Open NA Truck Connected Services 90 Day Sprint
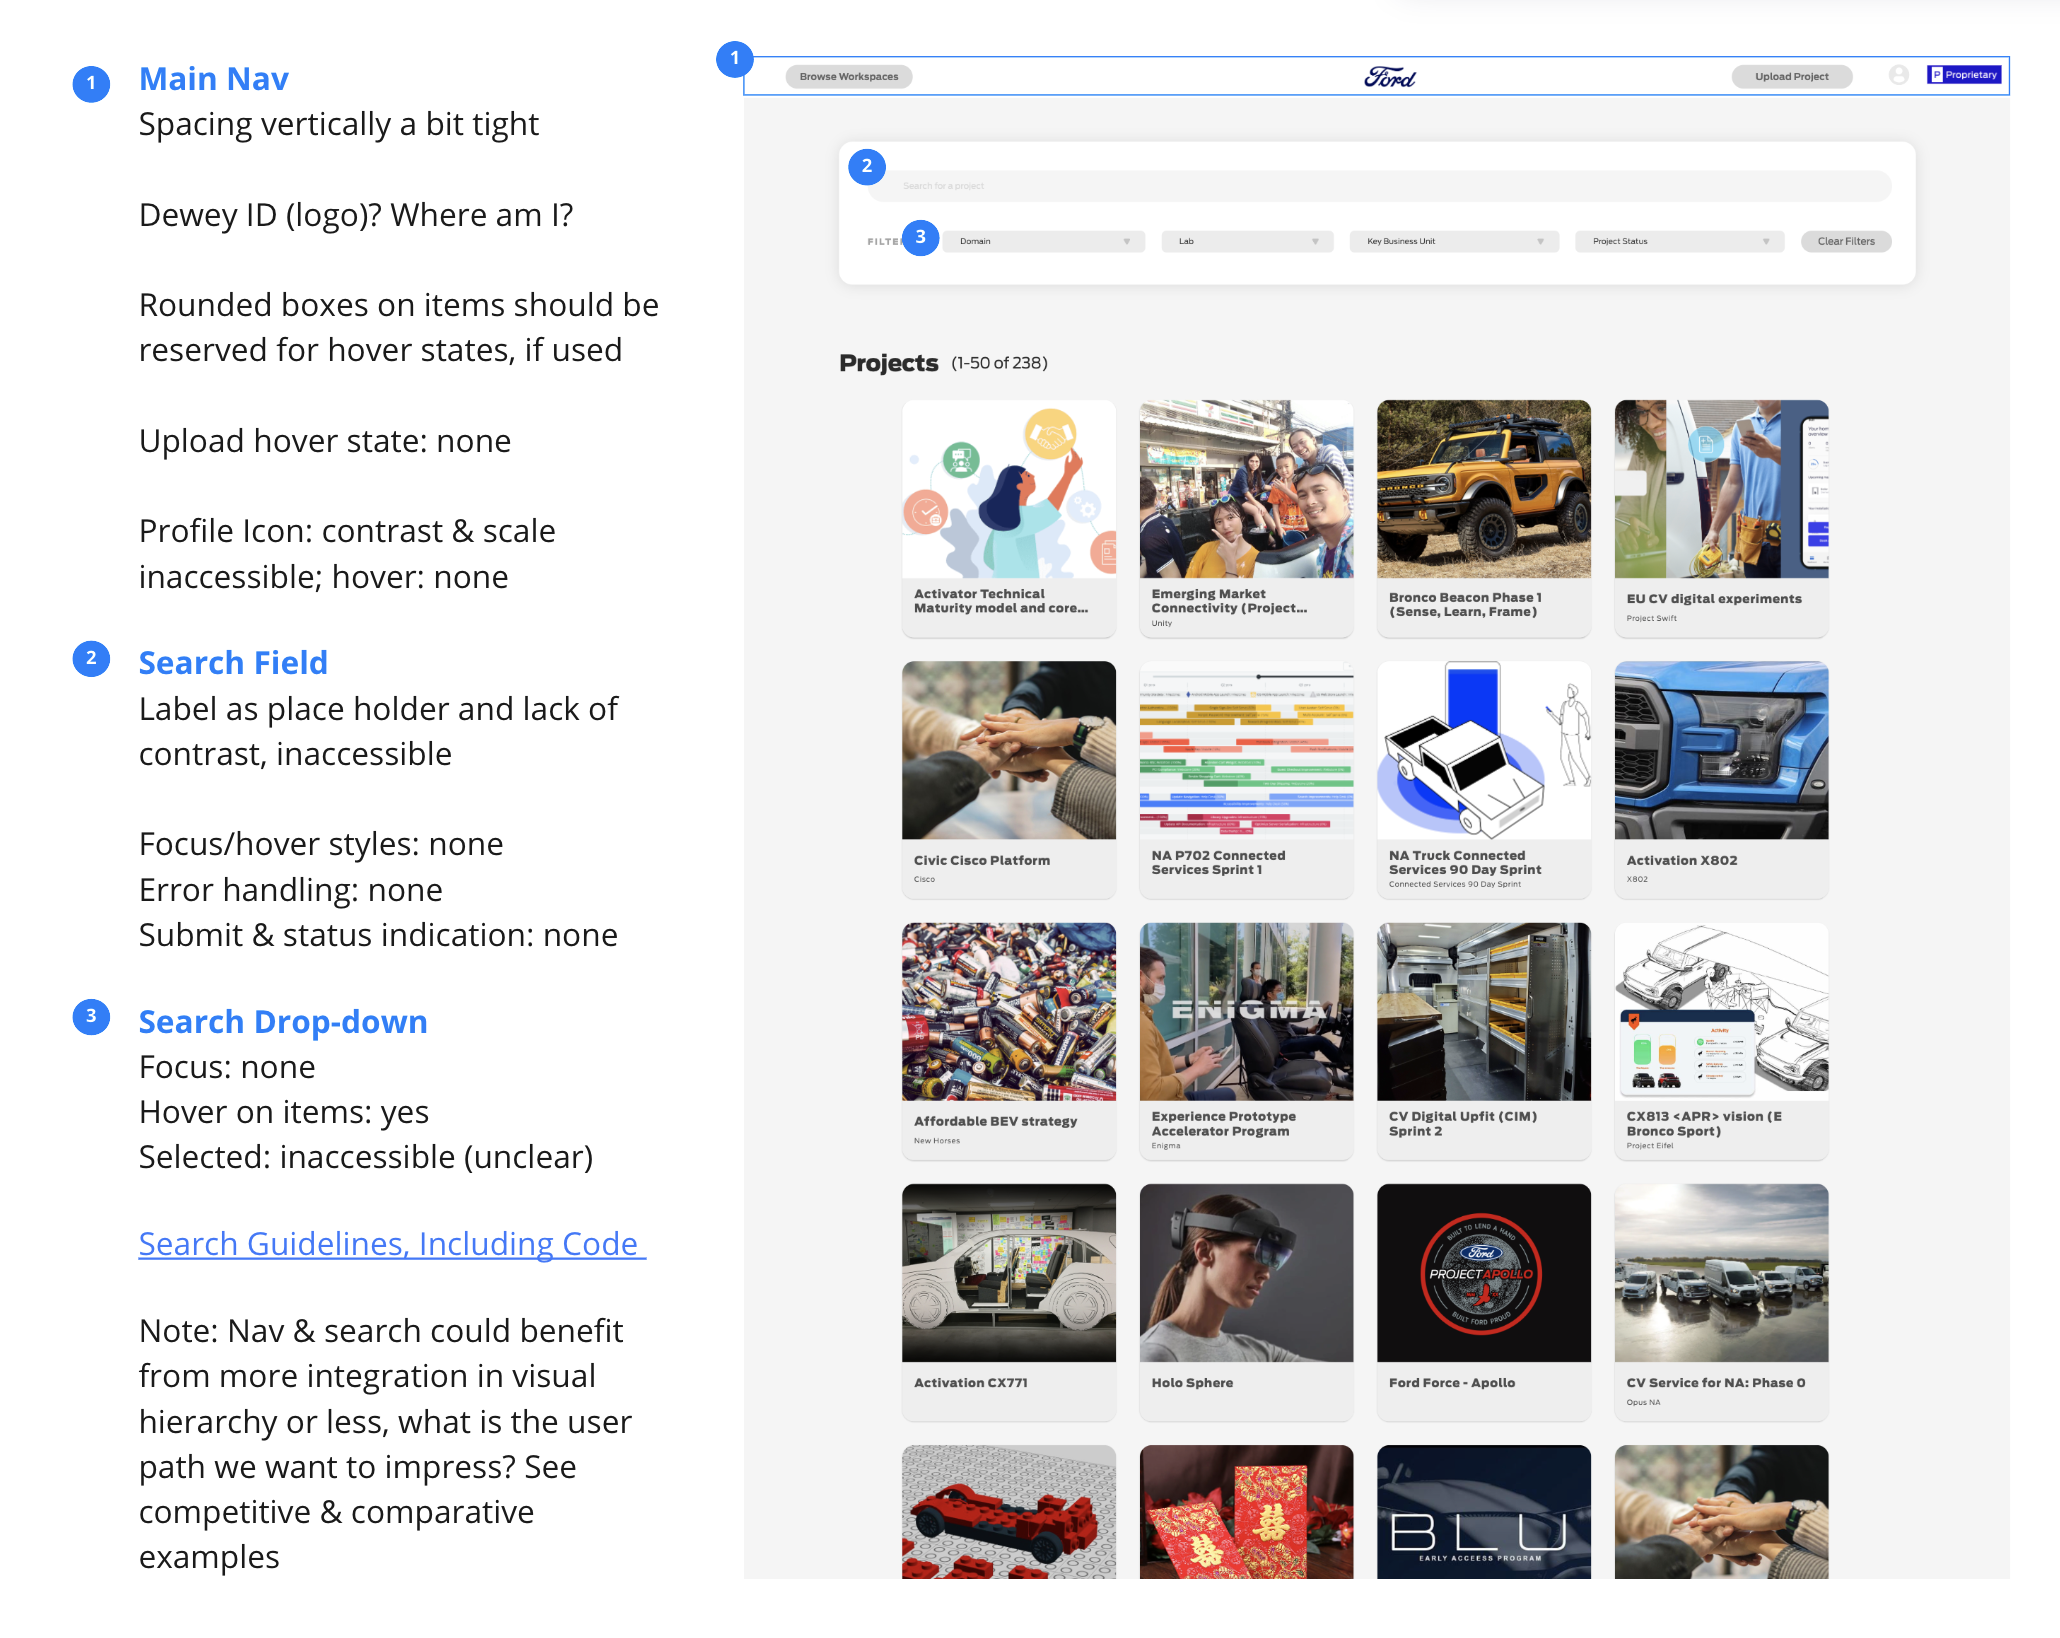The height and width of the screenshot is (1638, 2060). click(1484, 779)
